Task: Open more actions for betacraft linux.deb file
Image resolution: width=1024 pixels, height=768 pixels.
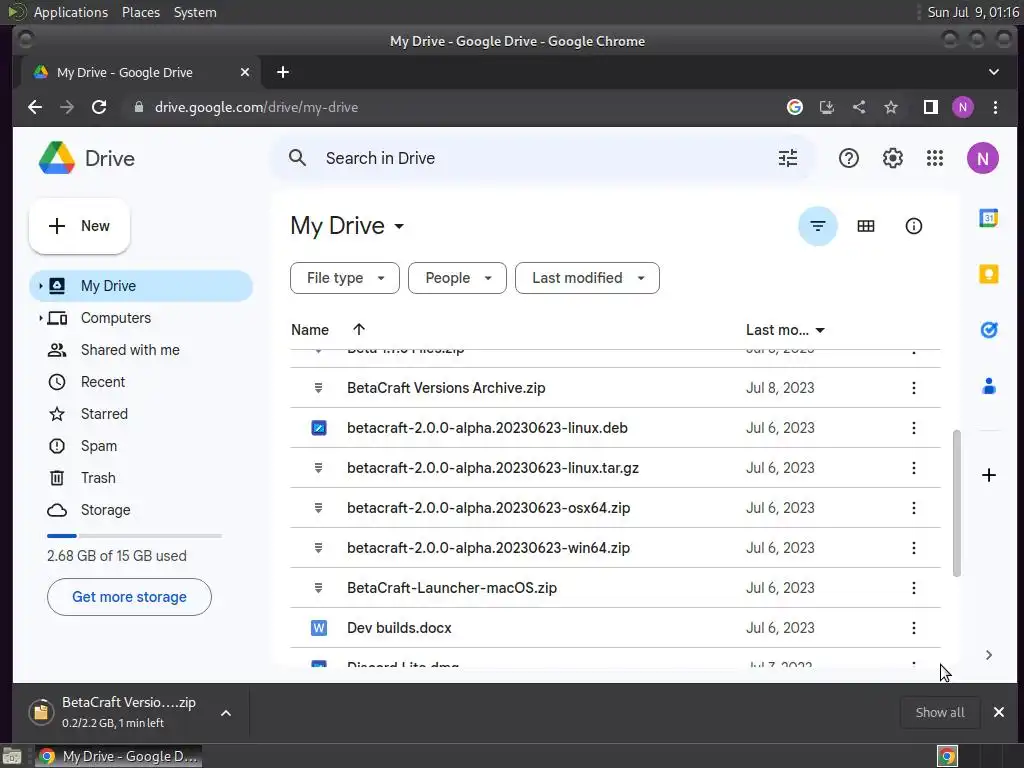Action: [913, 428]
